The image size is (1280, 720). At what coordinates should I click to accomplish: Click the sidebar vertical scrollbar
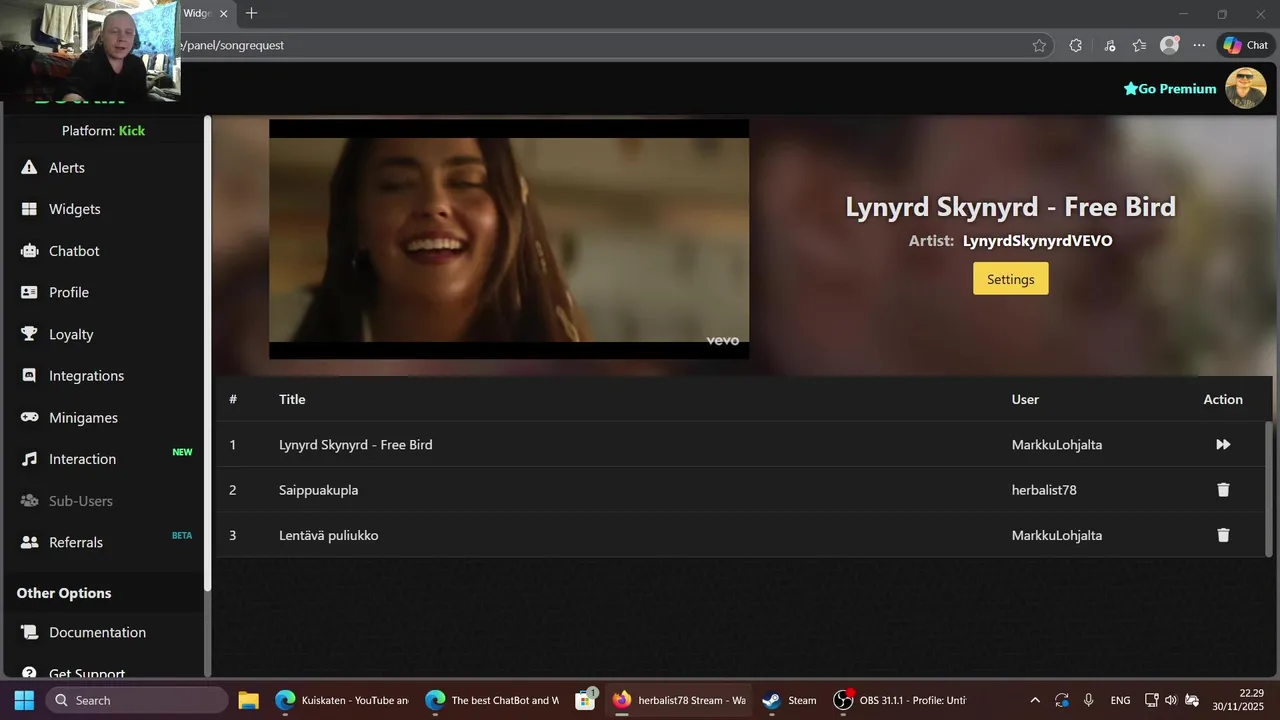pos(208,352)
